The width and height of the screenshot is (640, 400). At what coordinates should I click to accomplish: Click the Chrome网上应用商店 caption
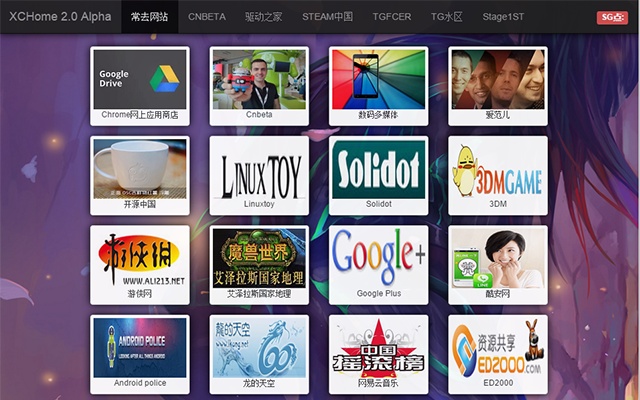(140, 115)
